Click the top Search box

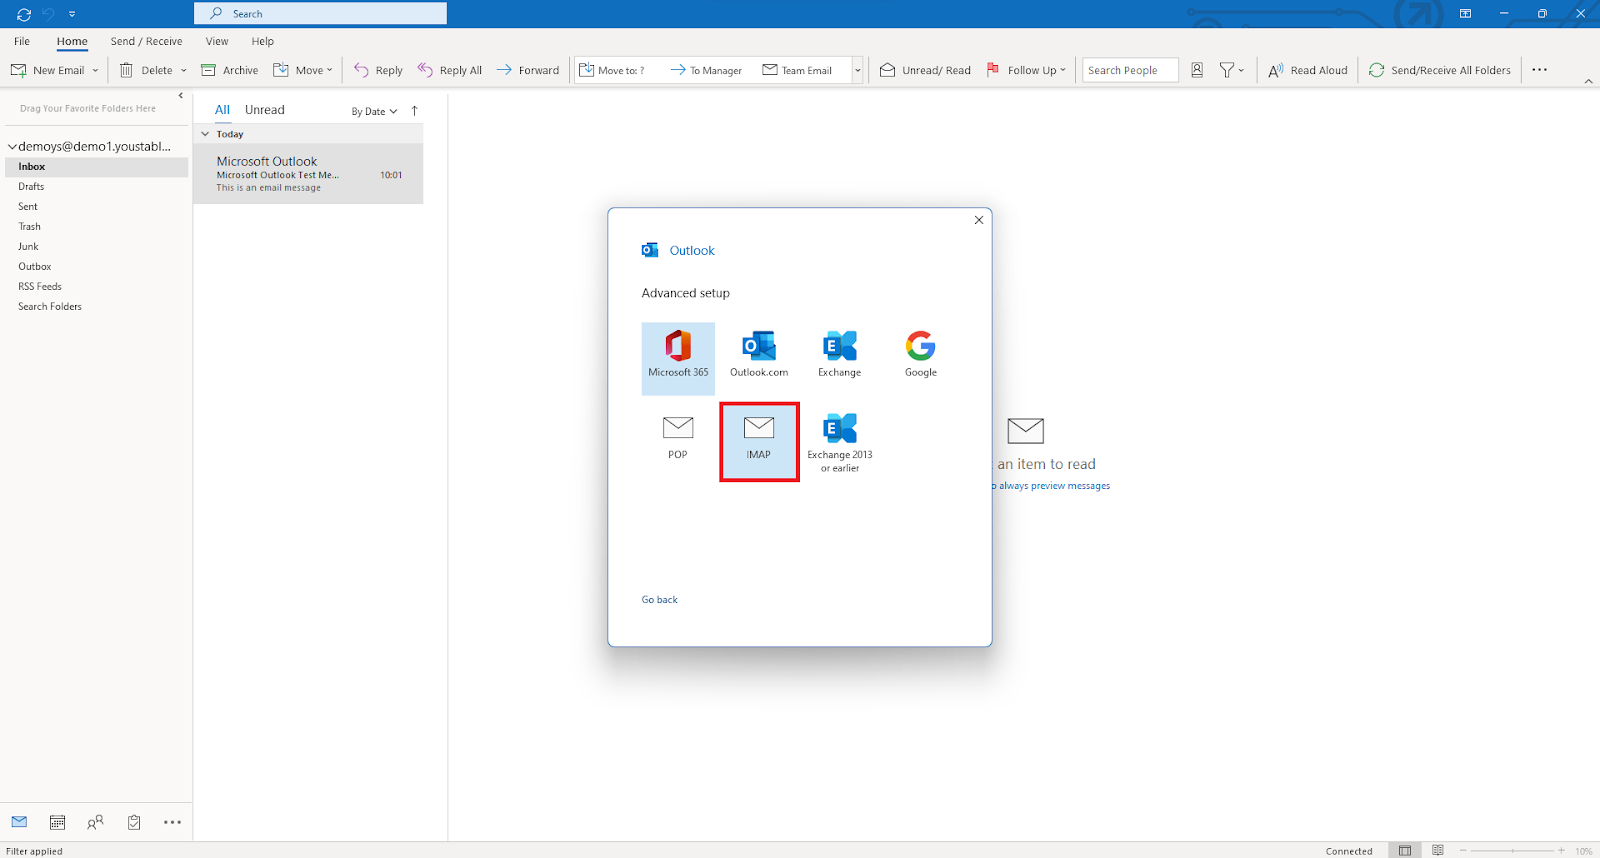(x=320, y=14)
